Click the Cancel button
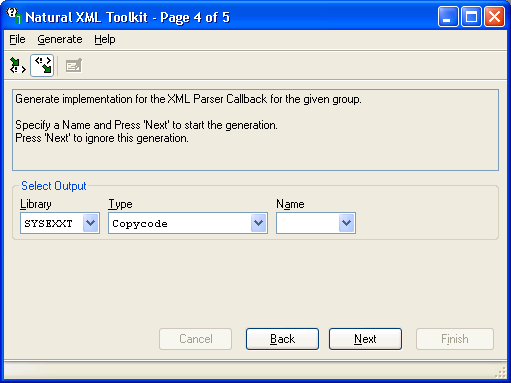Screen dimensions: 511x383 pos(196,339)
